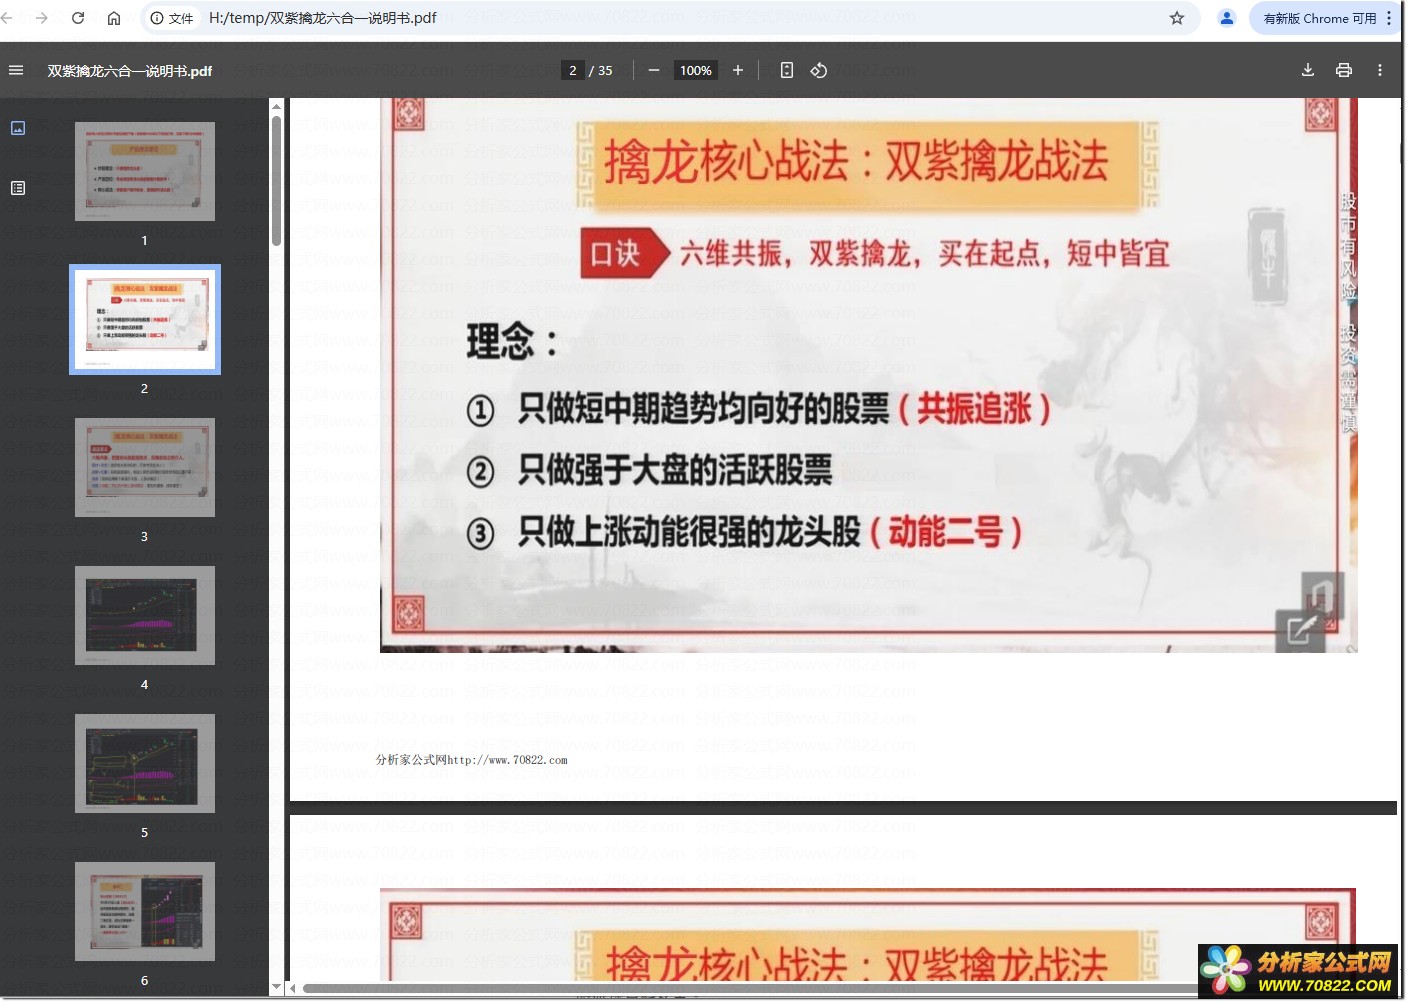Click the file site info chip in address bar
The height and width of the screenshot is (1002, 1408).
pos(172,18)
